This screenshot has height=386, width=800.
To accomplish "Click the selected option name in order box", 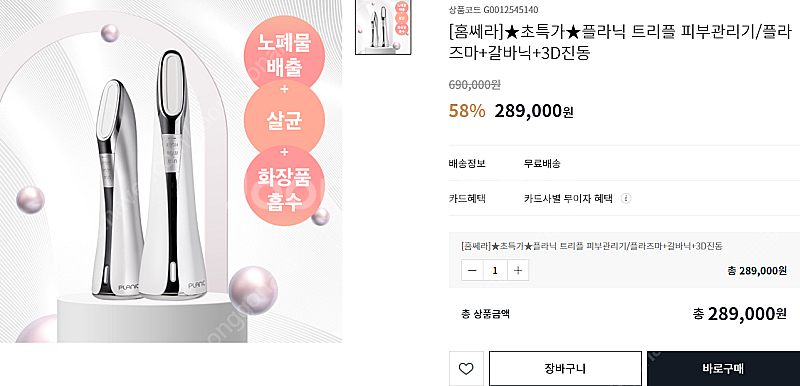I will pyautogui.click(x=592, y=246).
